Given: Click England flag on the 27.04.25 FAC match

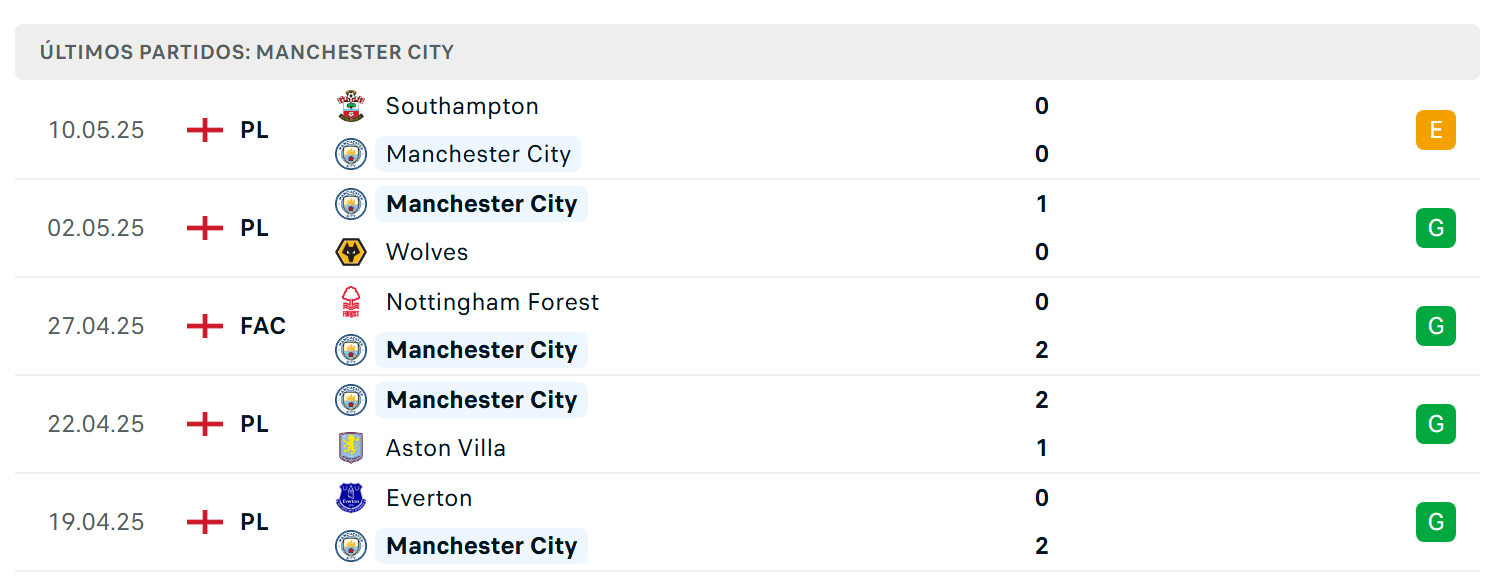Looking at the screenshot, I should (205, 326).
